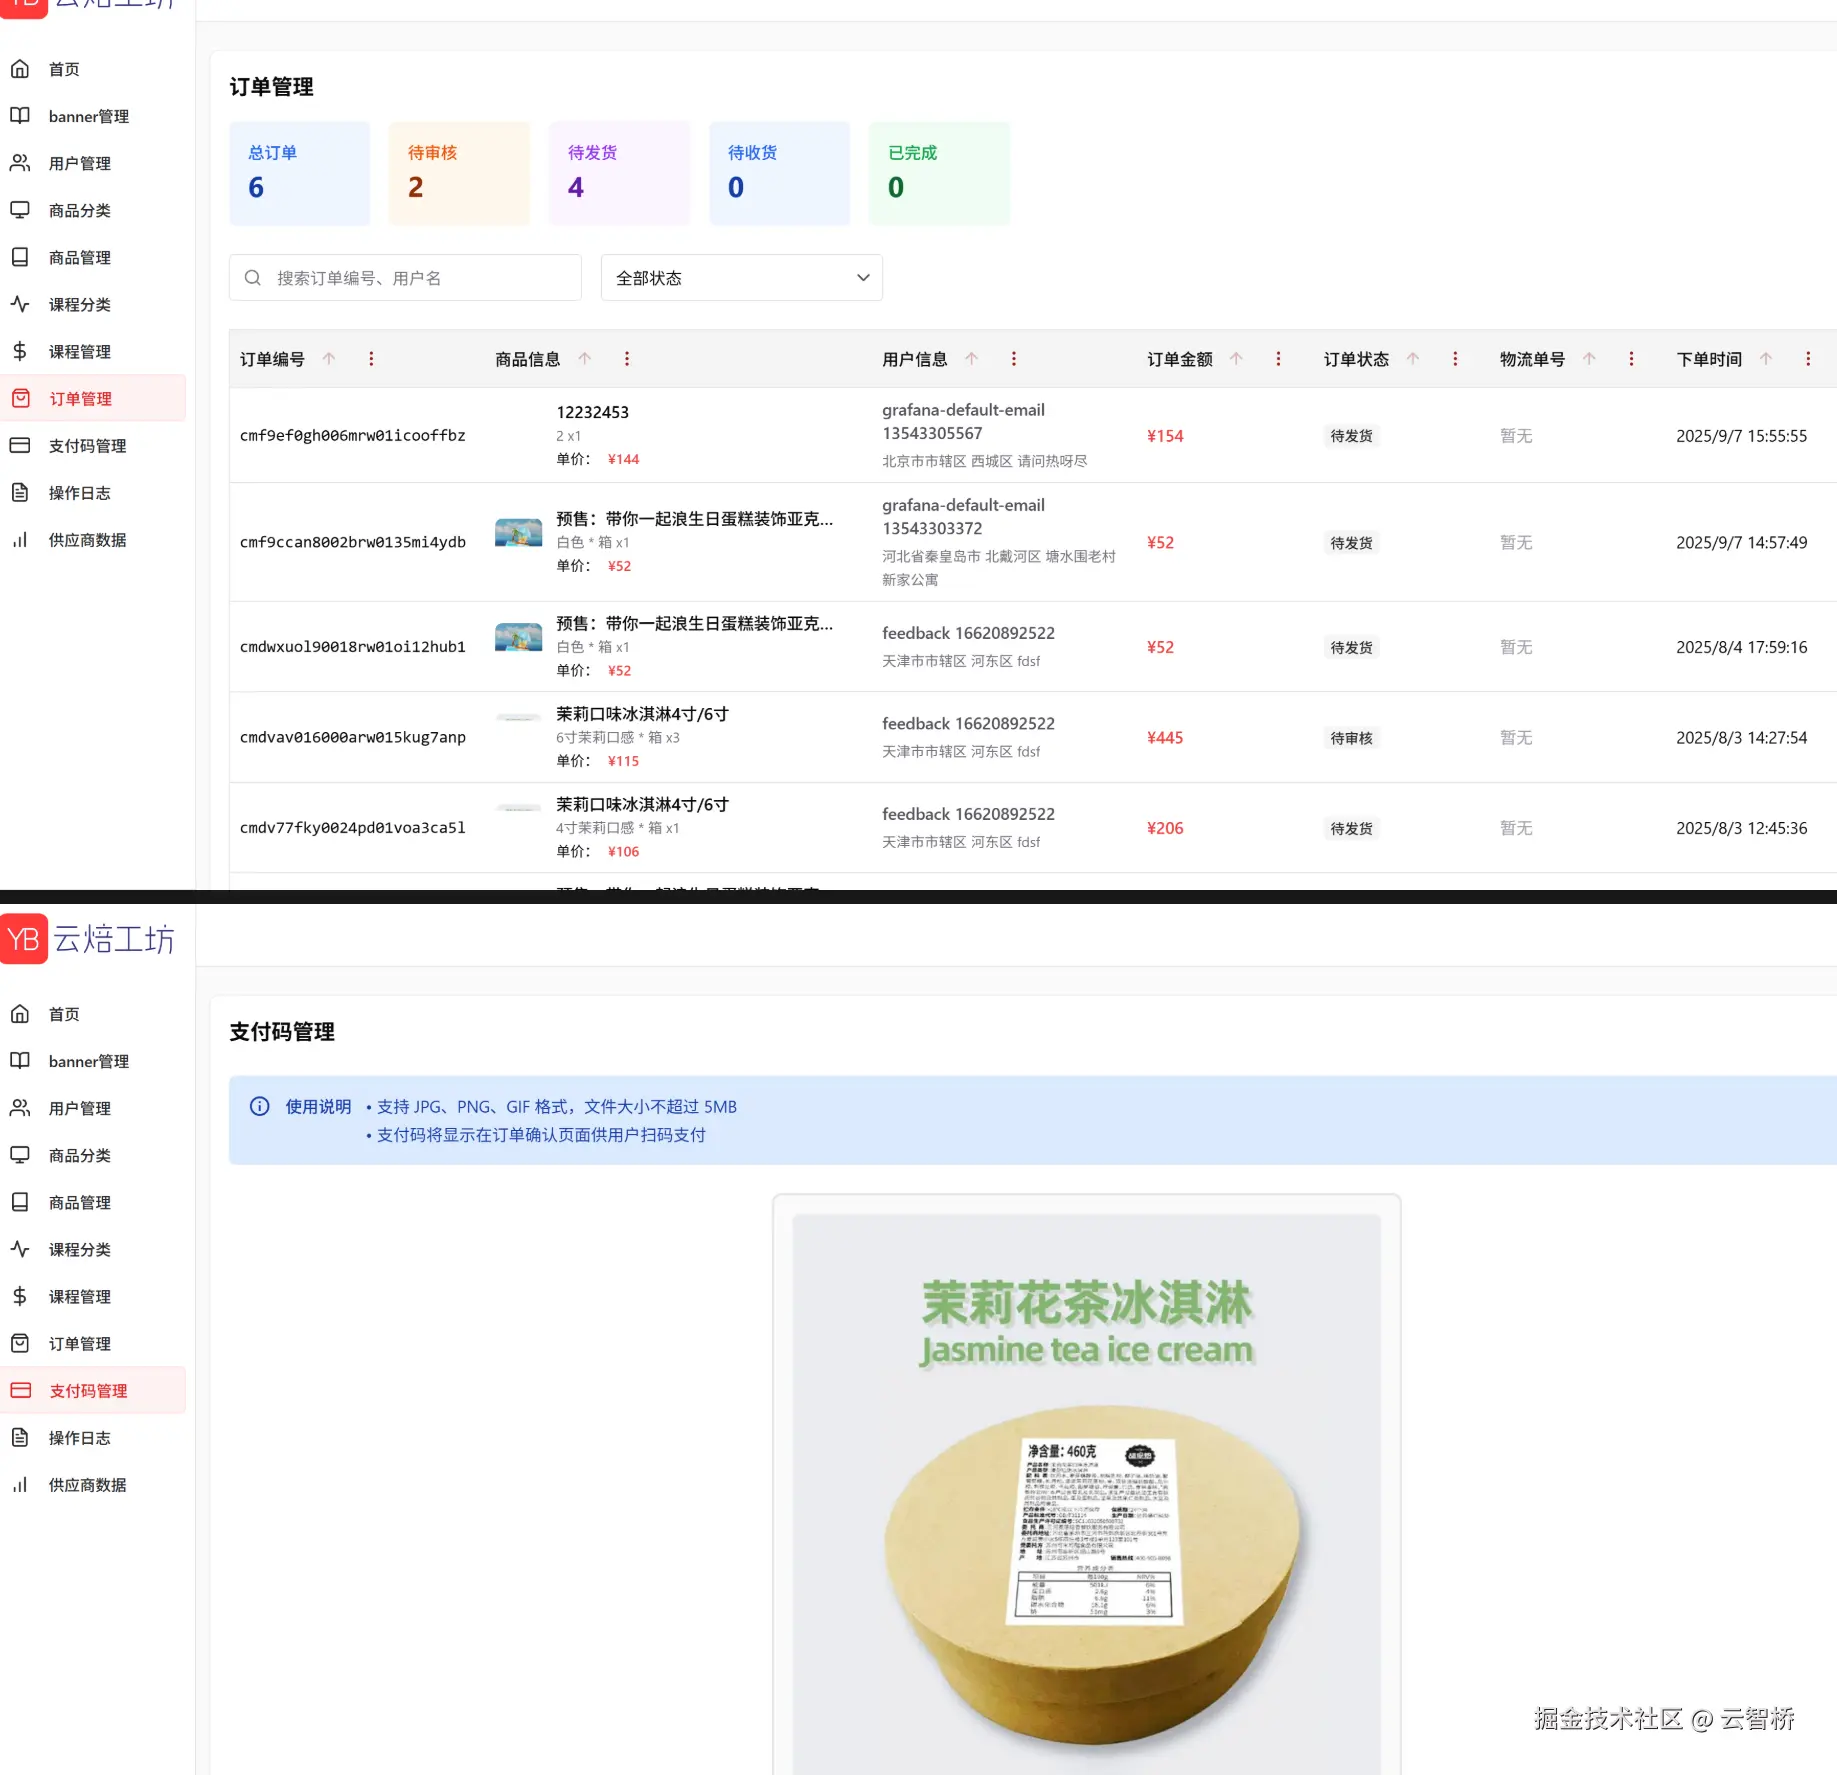The width and height of the screenshot is (1837, 1775).
Task: Click the 课程分类 pulse icon on the 订单管理 page
Action: click(x=20, y=304)
